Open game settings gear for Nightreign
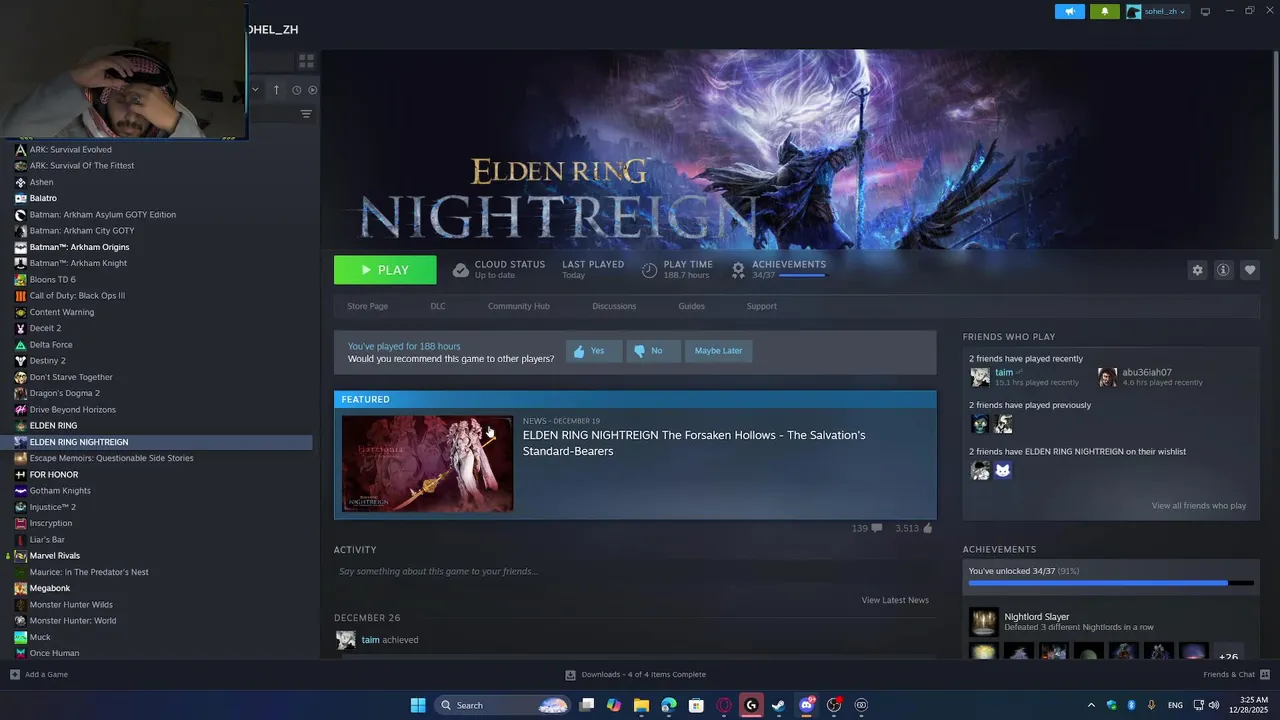Screen dimensions: 1280x720 (x=1197, y=270)
